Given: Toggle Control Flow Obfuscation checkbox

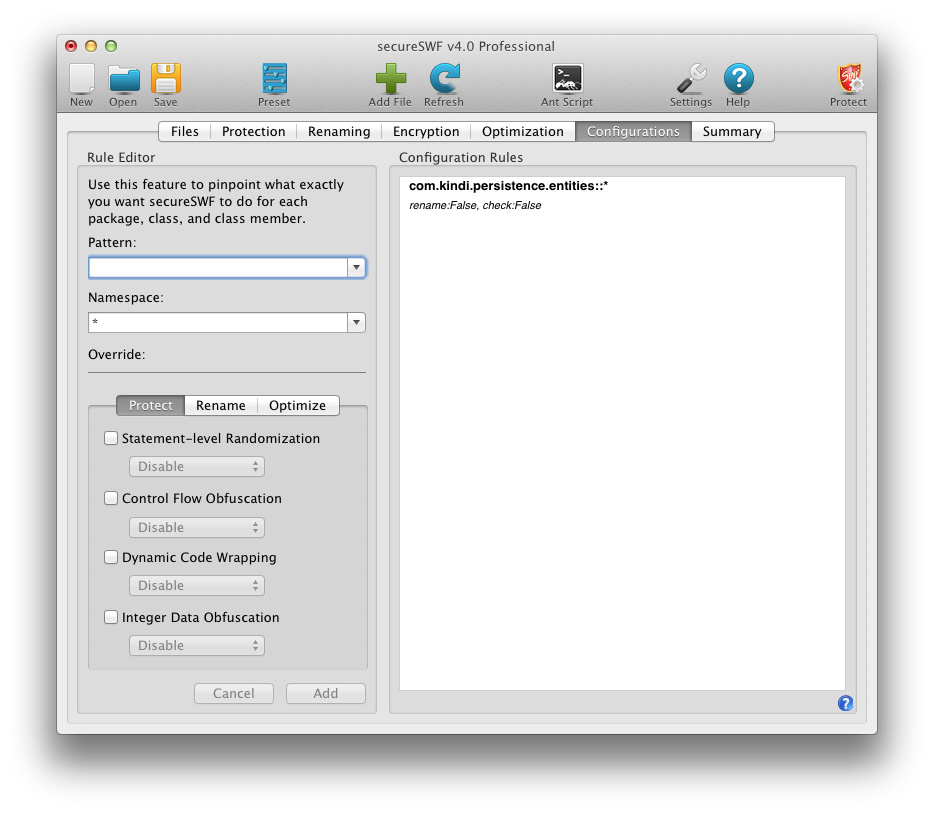Looking at the screenshot, I should (x=111, y=498).
